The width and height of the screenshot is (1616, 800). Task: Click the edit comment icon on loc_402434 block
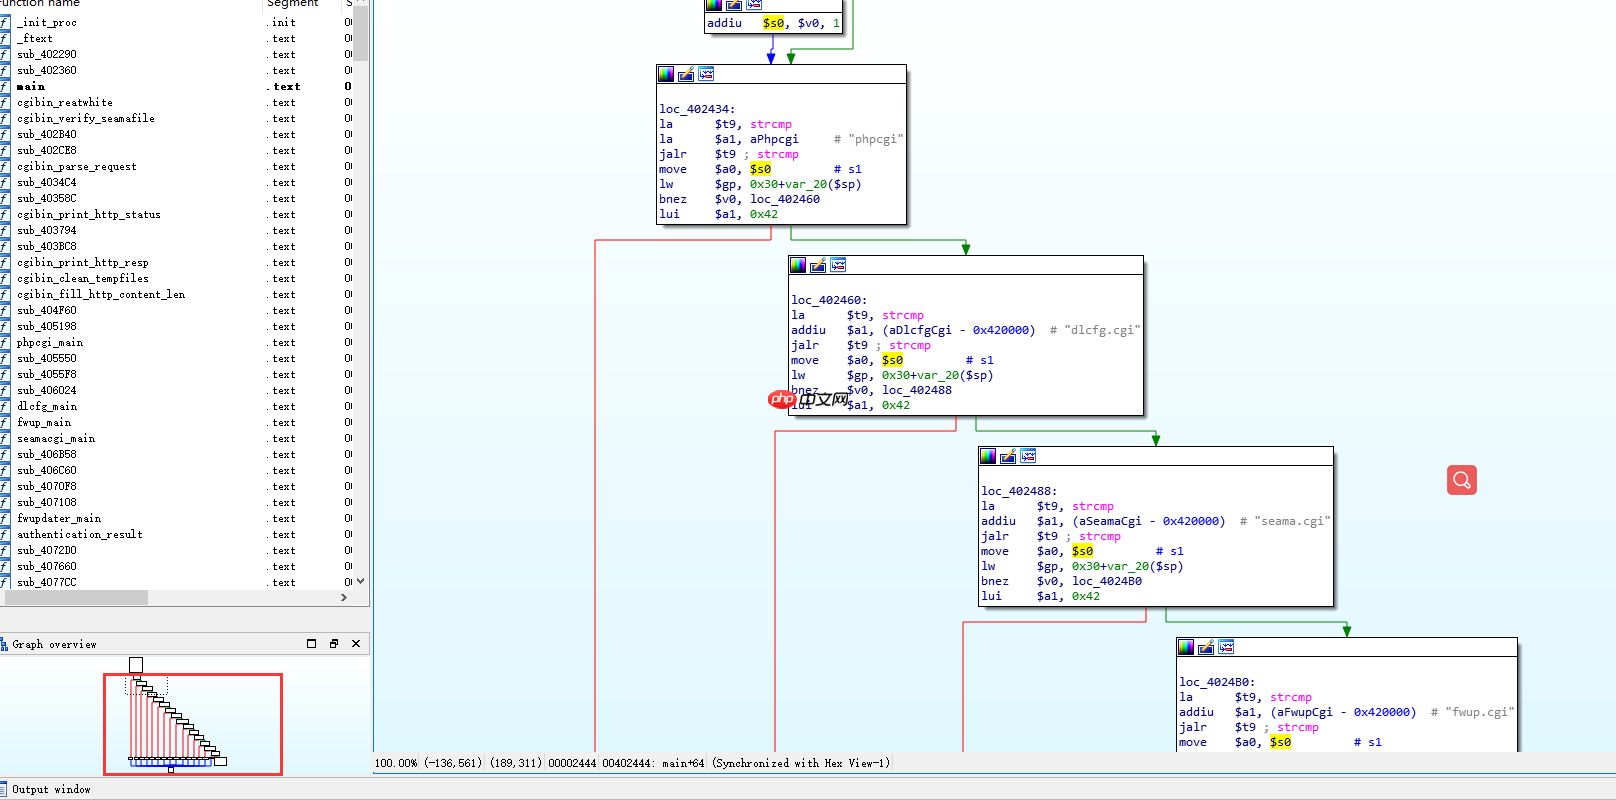686,74
